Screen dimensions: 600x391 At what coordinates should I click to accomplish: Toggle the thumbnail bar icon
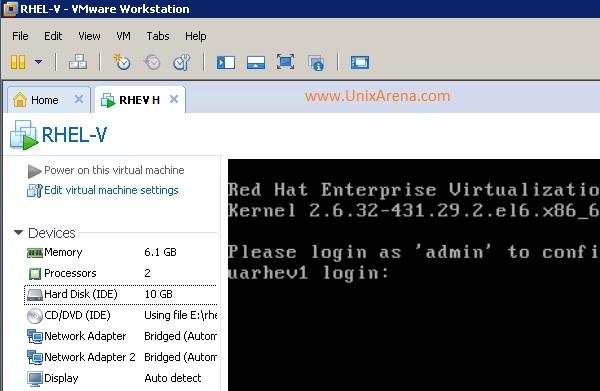pyautogui.click(x=256, y=62)
